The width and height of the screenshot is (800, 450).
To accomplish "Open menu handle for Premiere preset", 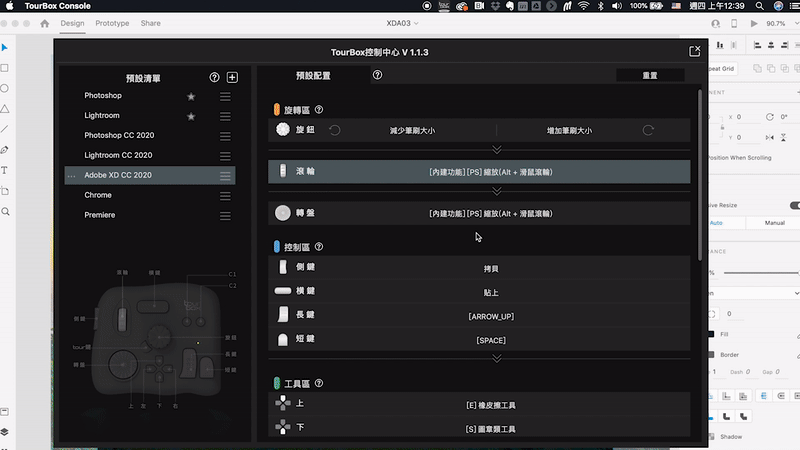I will click(225, 216).
